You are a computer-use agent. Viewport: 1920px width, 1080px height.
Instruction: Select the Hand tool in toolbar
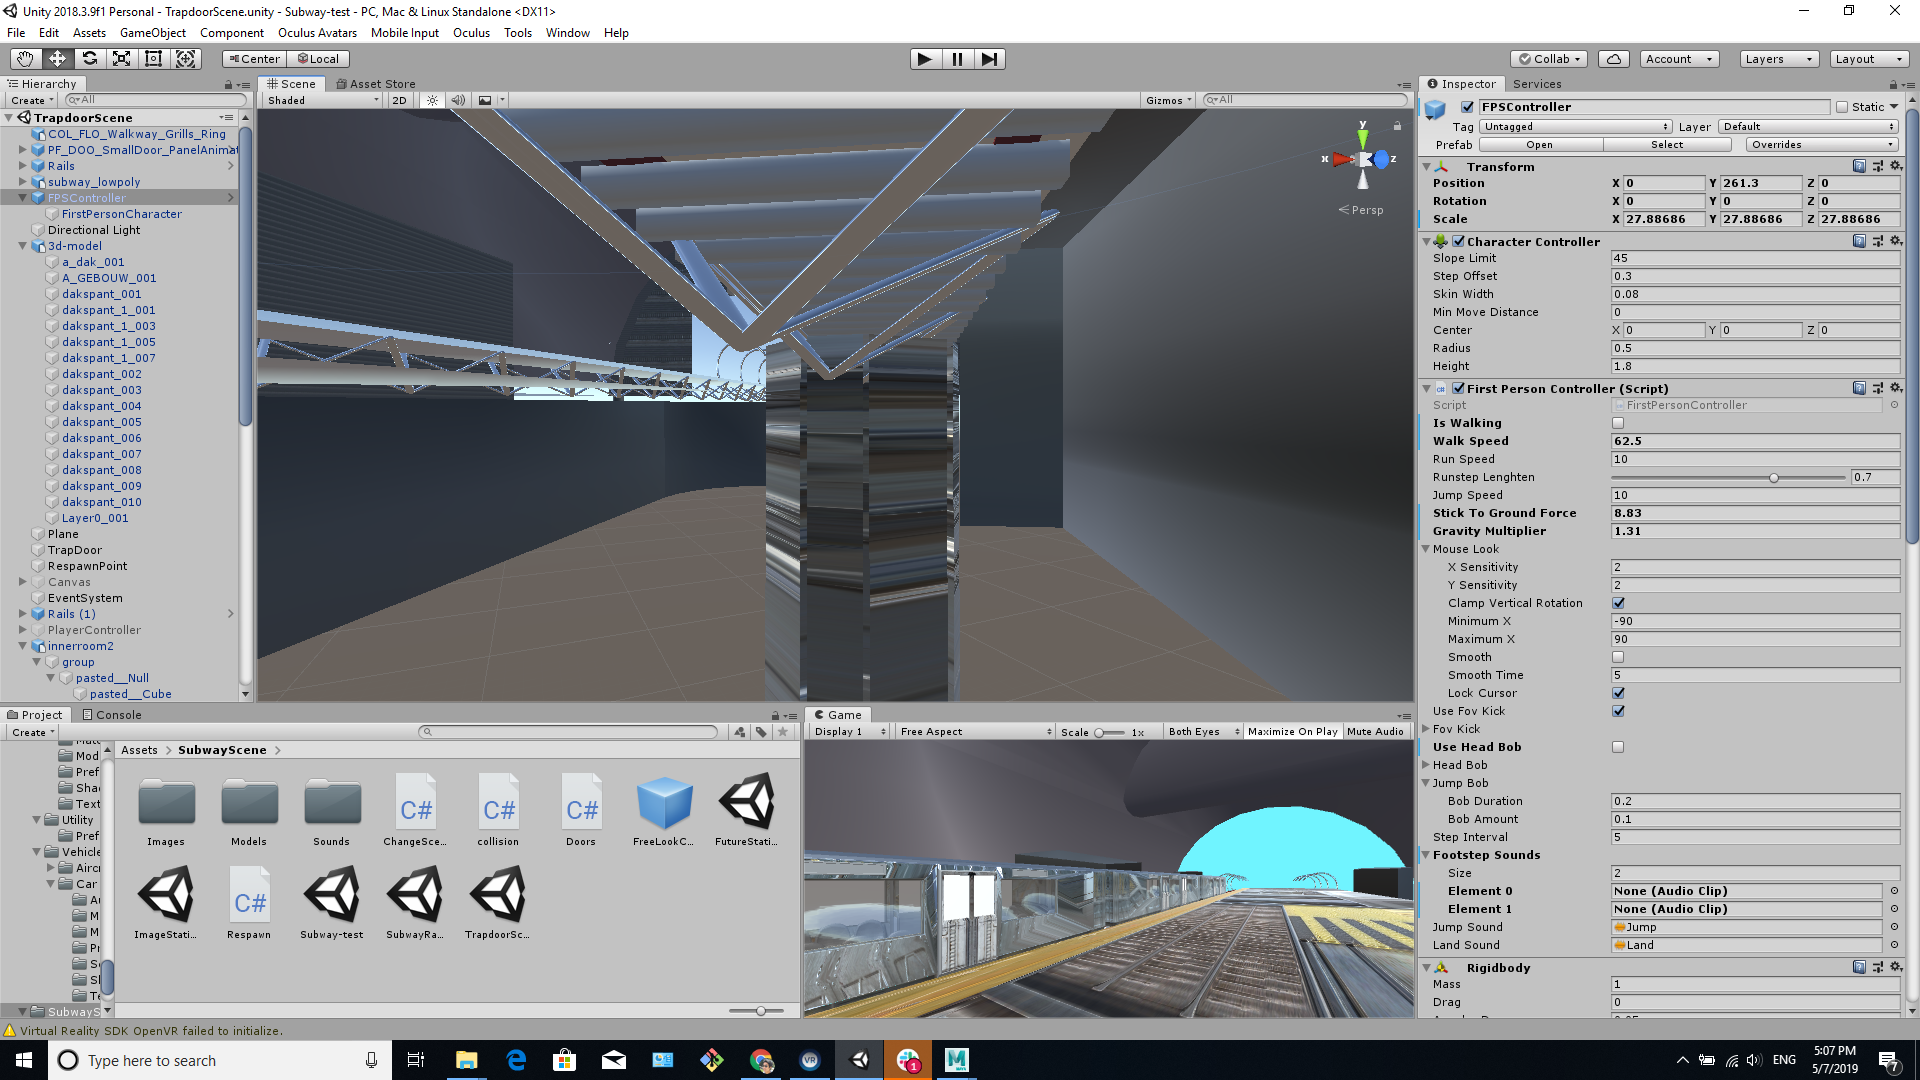click(x=25, y=59)
